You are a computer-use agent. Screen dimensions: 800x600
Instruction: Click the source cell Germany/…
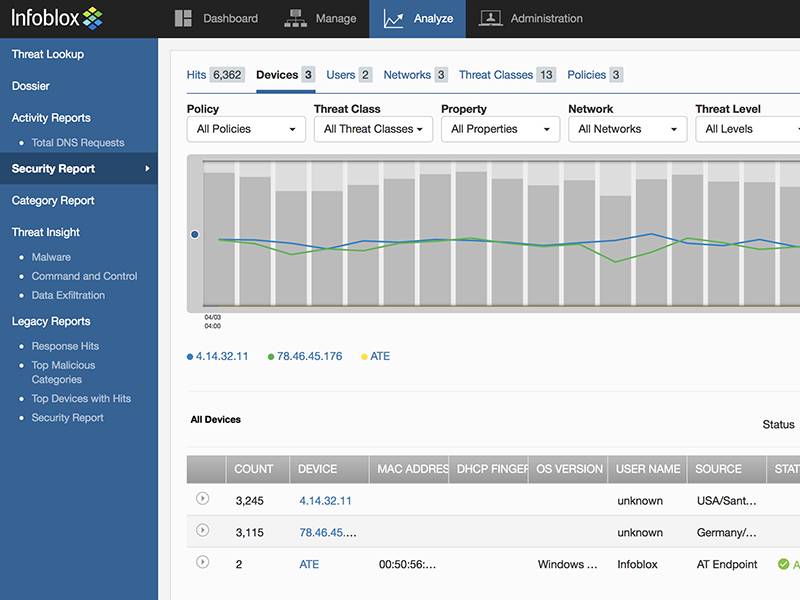click(727, 533)
